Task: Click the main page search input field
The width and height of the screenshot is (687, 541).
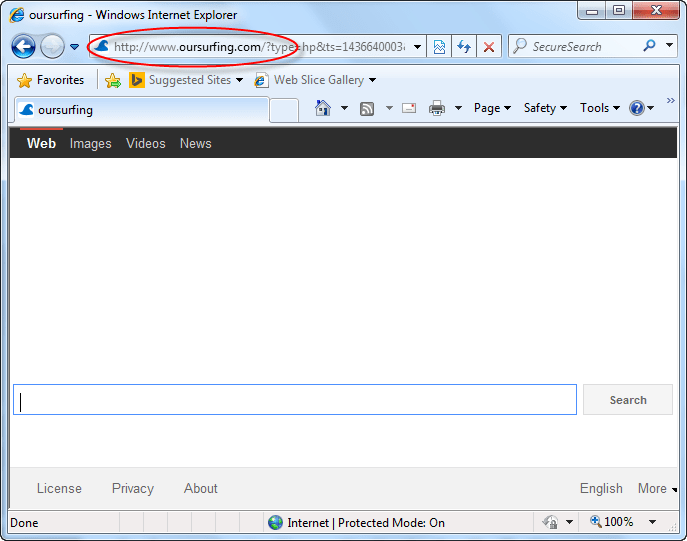Action: click(295, 400)
